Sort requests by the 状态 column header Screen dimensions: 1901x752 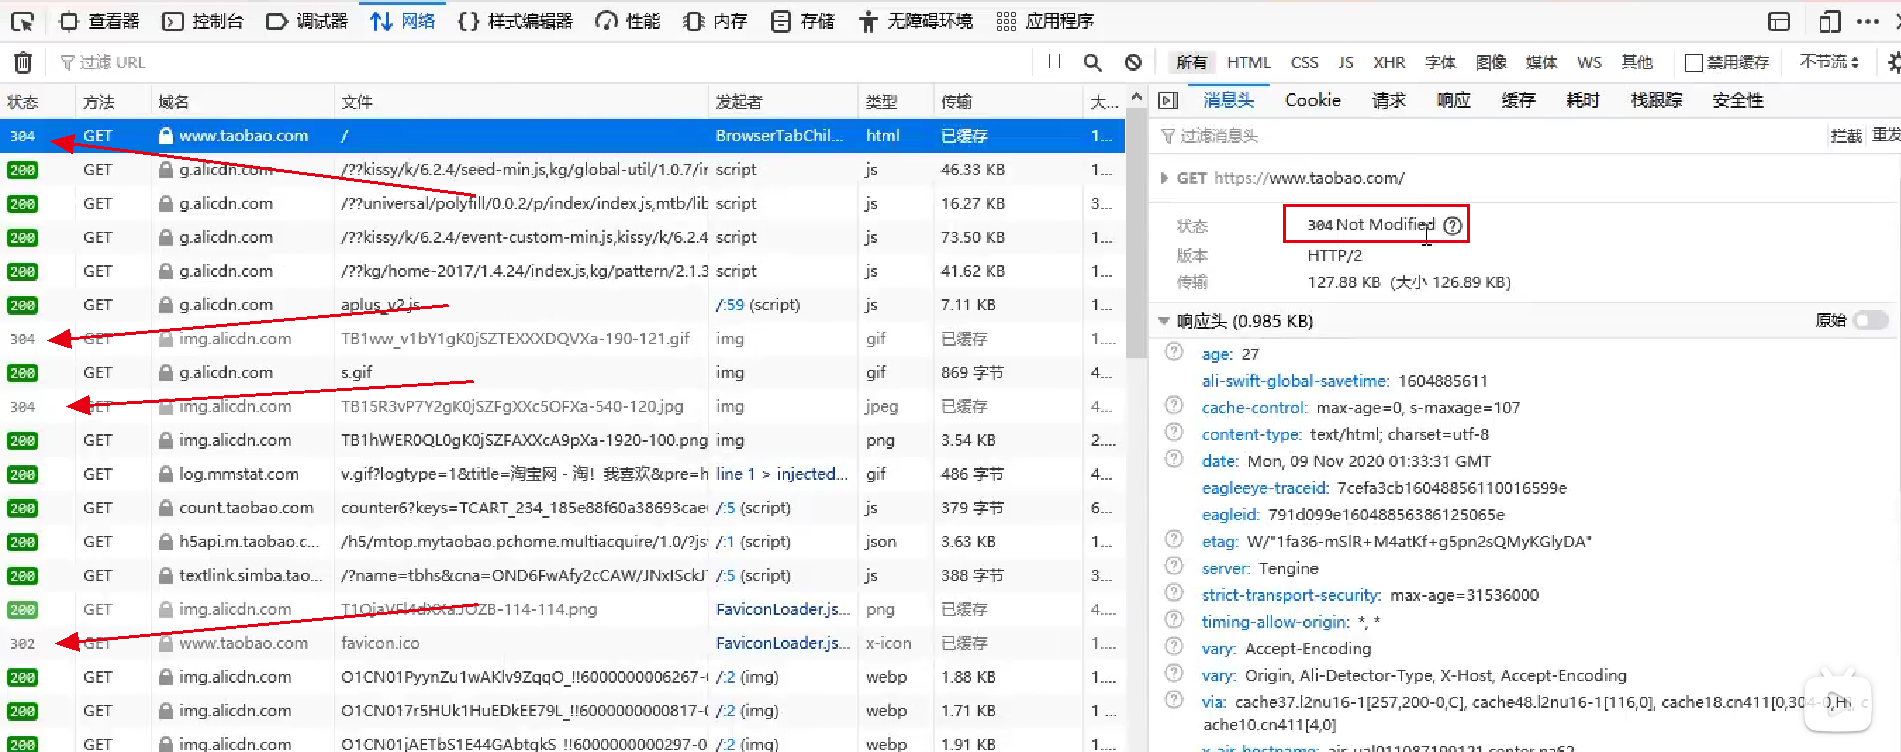(37, 102)
